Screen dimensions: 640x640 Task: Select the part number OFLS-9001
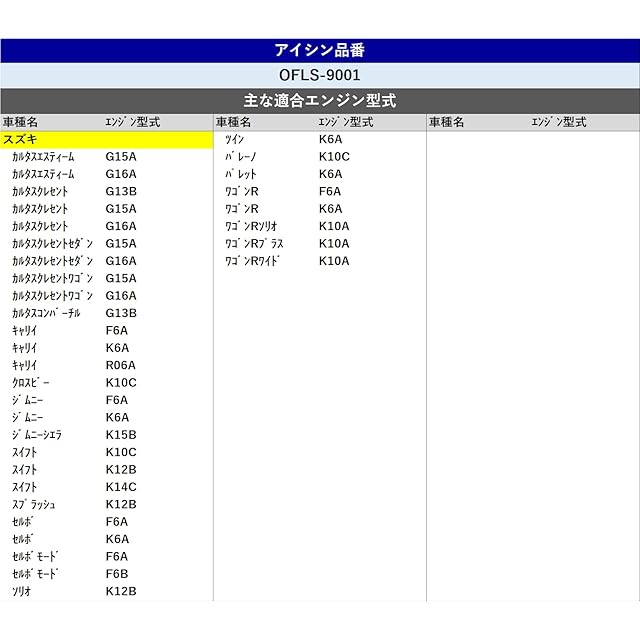coord(320,75)
